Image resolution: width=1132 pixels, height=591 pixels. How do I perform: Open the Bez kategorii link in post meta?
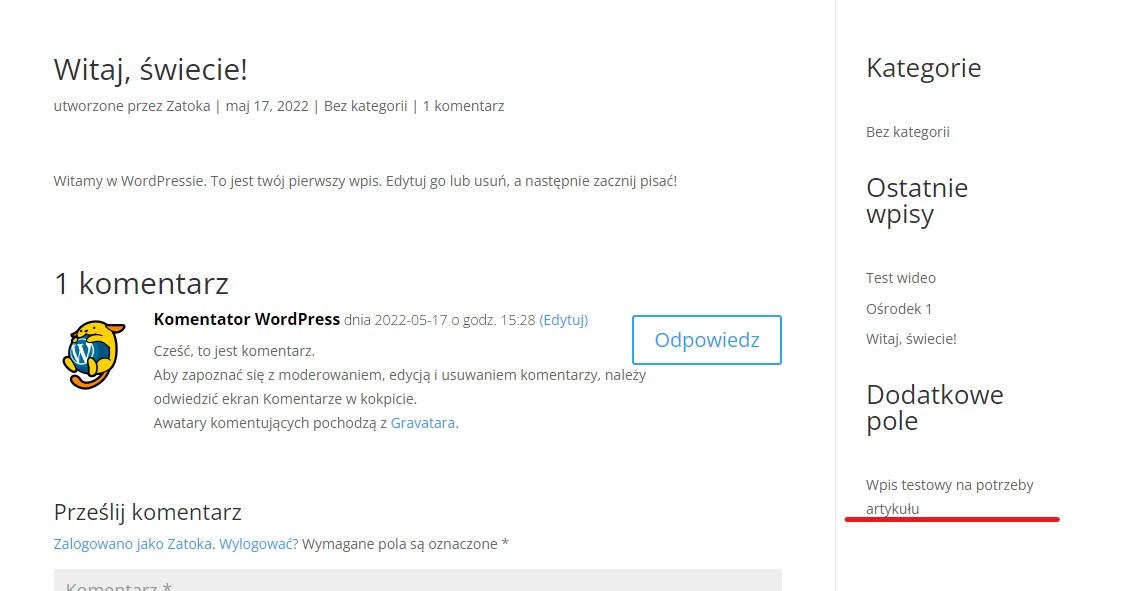(x=365, y=106)
